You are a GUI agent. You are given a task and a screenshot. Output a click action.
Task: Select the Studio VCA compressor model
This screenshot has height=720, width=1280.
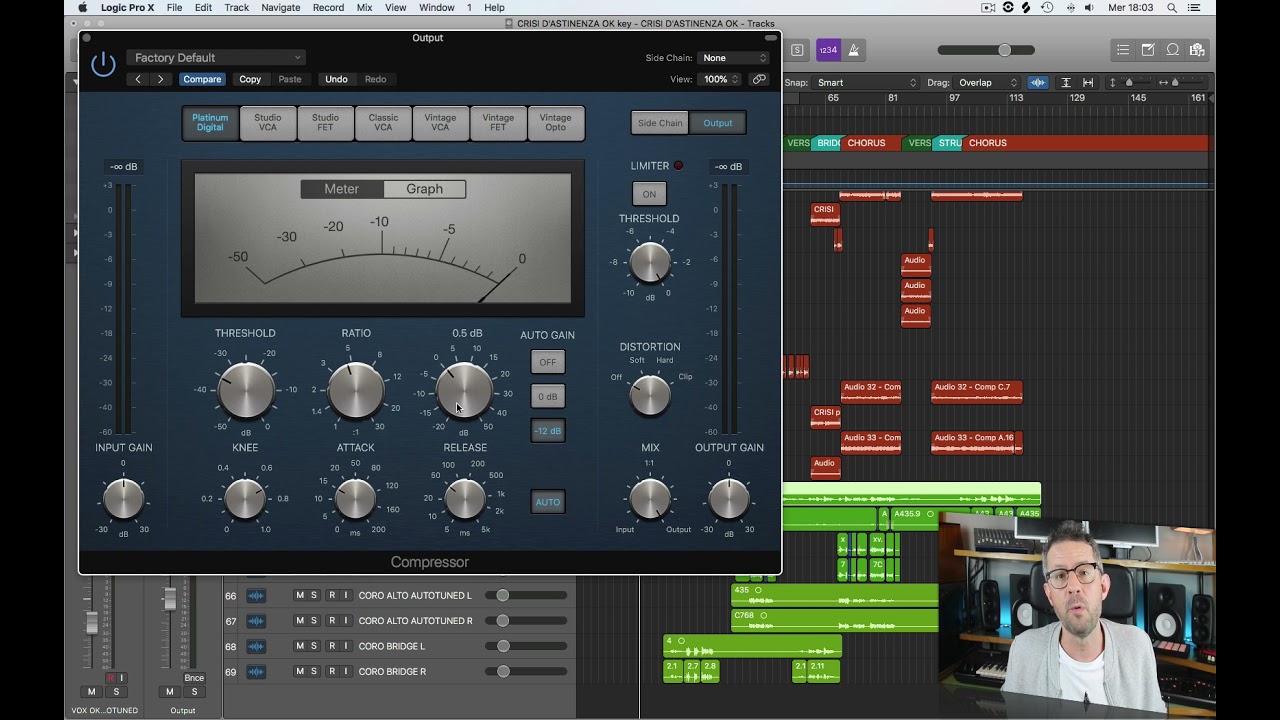pos(268,123)
